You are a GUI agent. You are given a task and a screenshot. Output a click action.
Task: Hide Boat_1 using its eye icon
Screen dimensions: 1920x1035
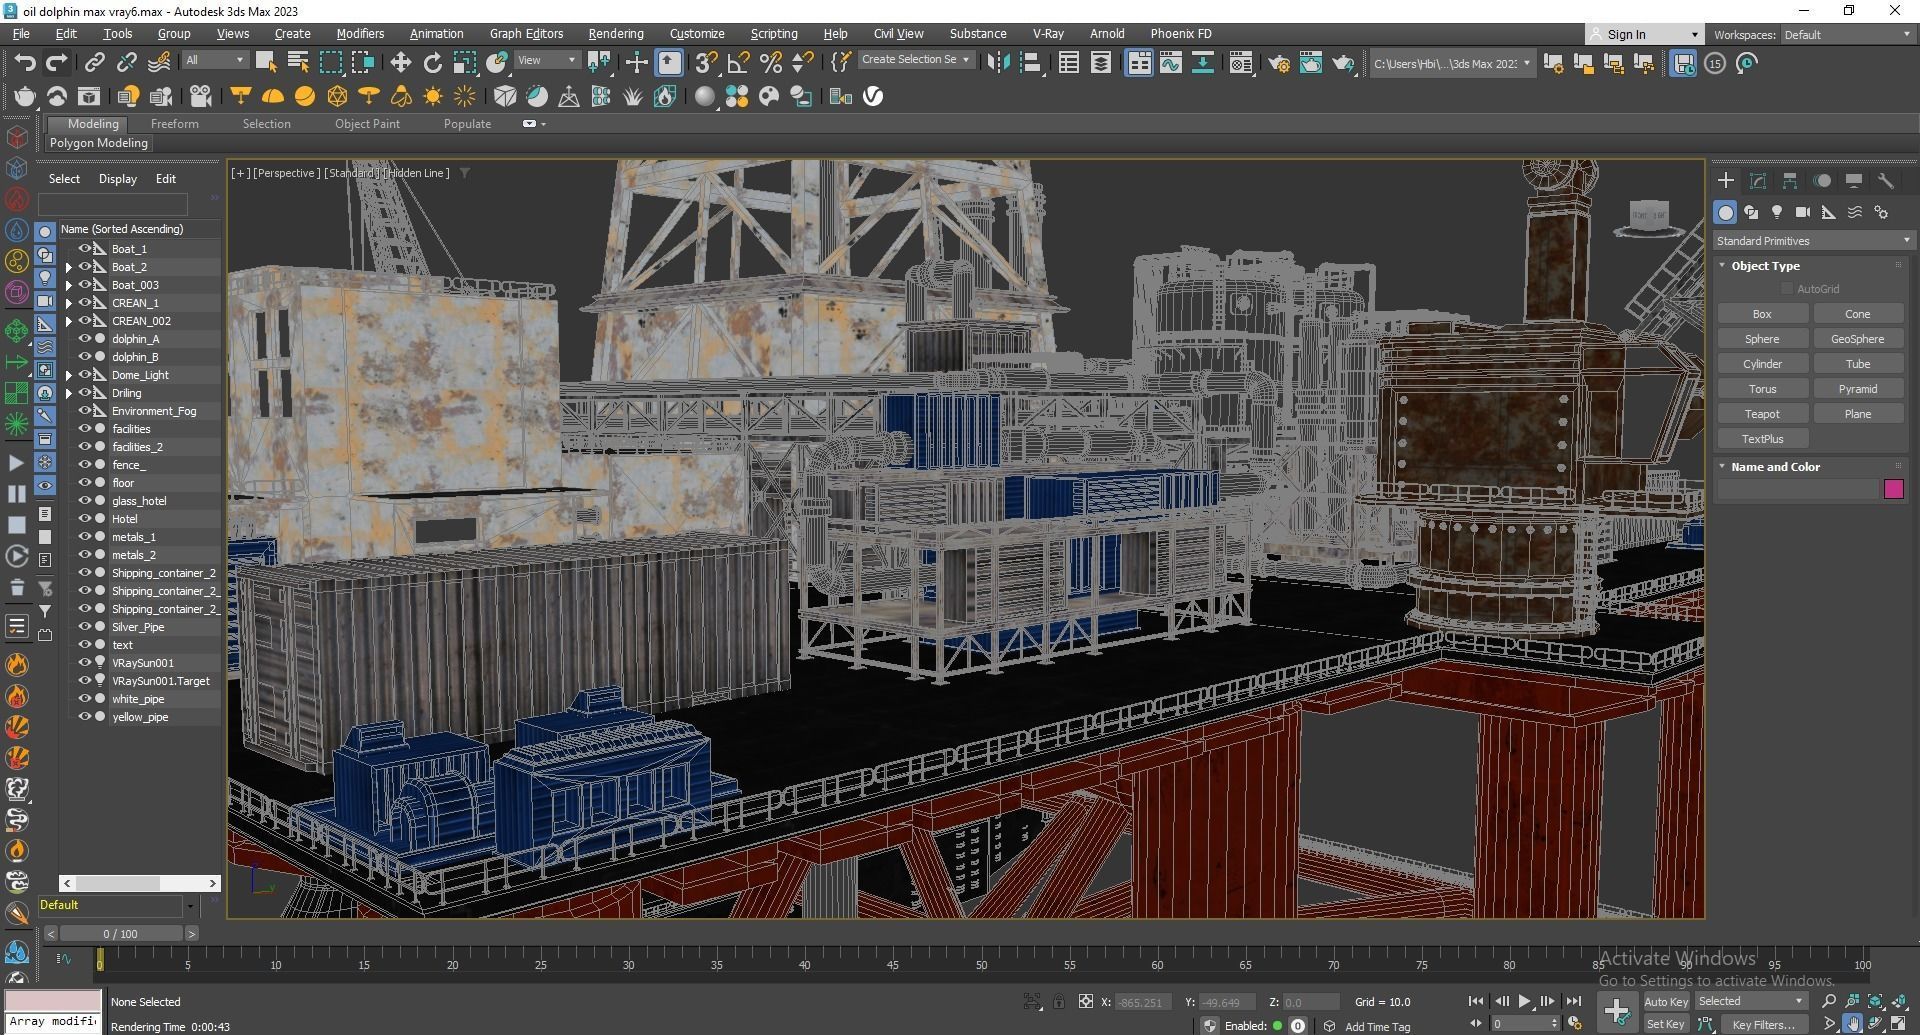click(85, 249)
